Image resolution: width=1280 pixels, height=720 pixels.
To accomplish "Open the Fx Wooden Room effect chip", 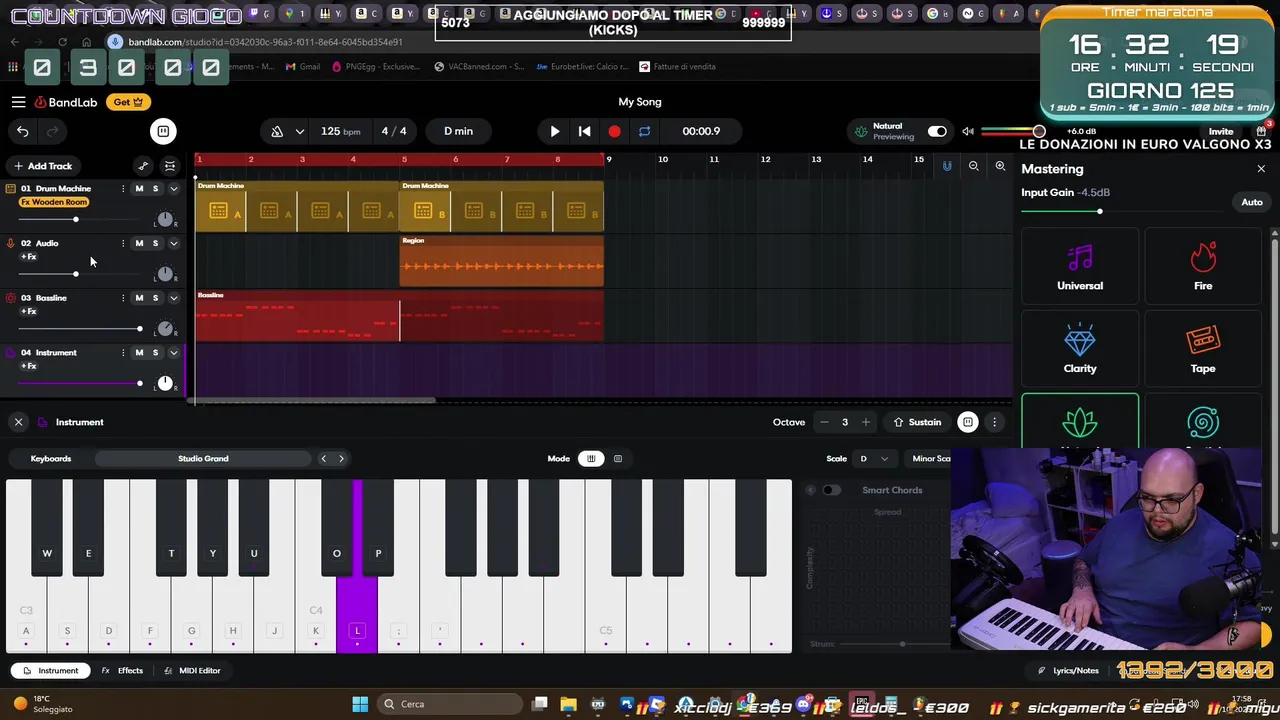I will coord(55,202).
